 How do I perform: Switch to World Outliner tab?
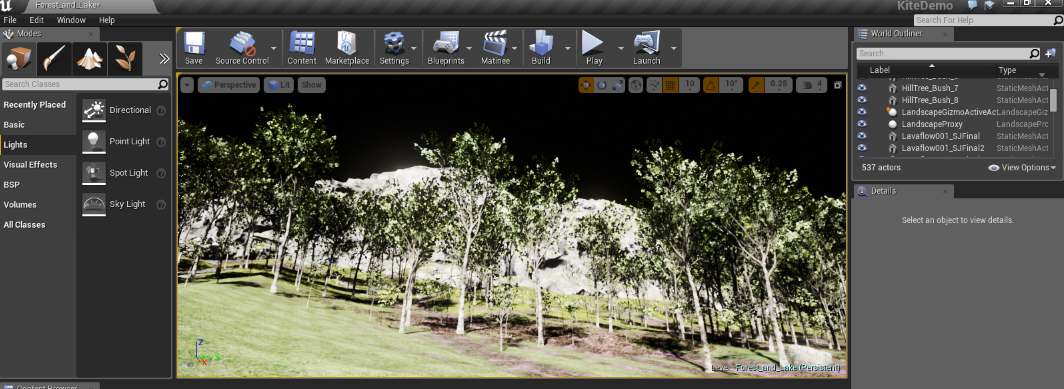[903, 34]
